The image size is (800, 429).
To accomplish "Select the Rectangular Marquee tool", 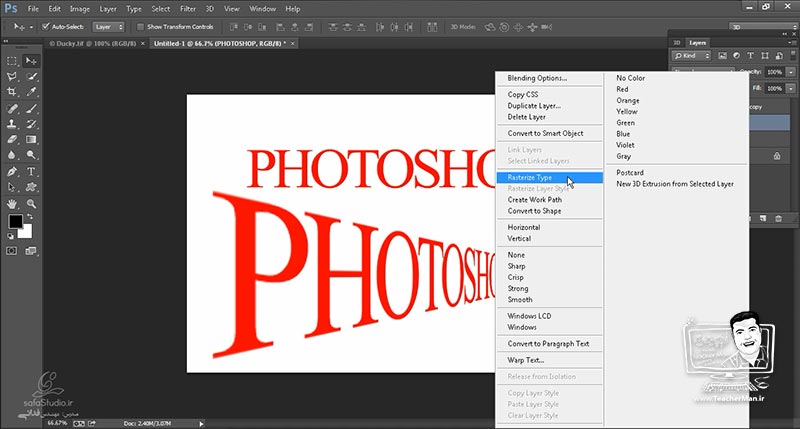I will pyautogui.click(x=12, y=61).
